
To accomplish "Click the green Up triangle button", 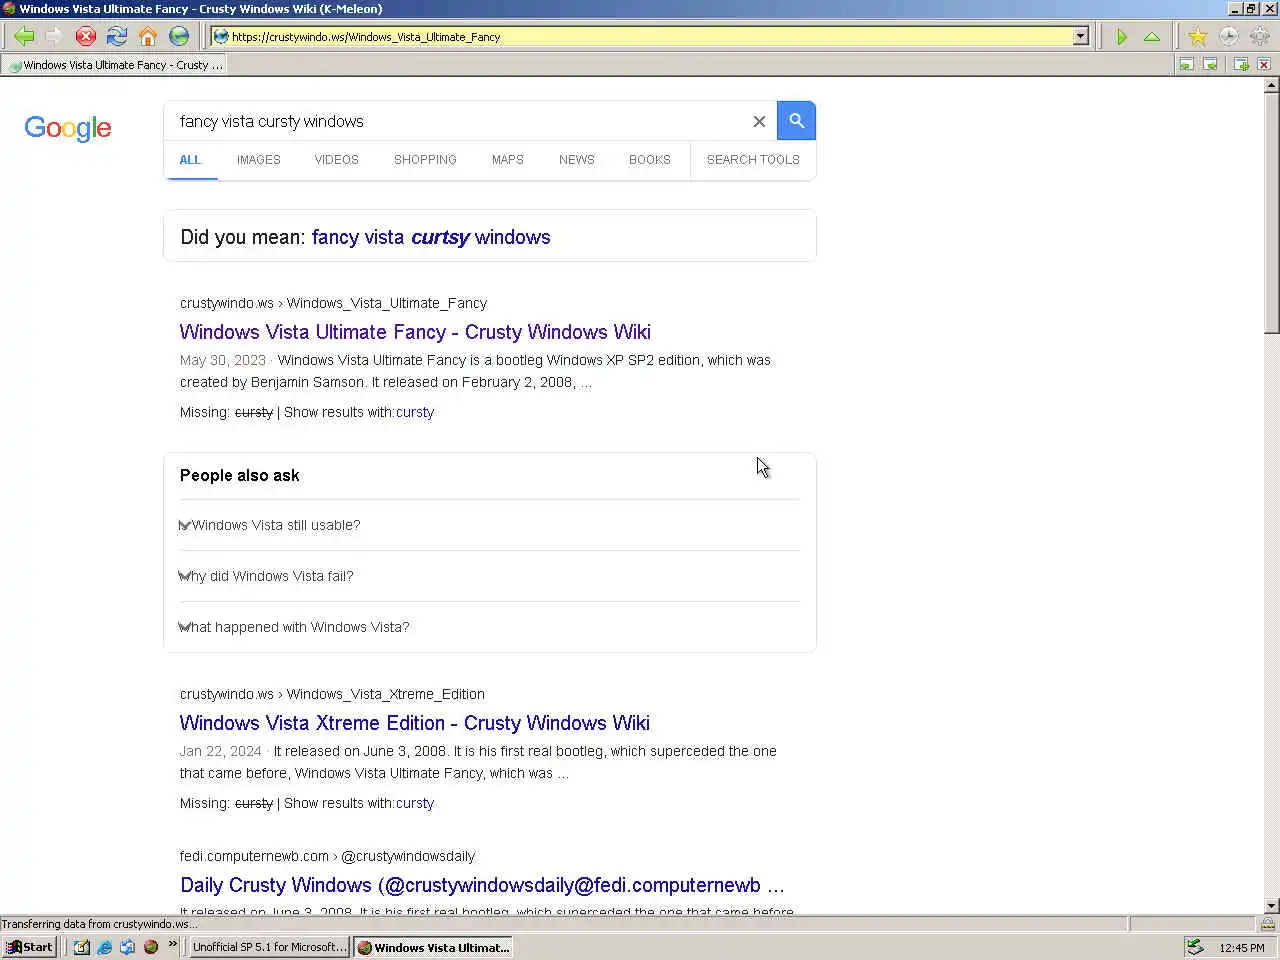I will coord(1152,37).
